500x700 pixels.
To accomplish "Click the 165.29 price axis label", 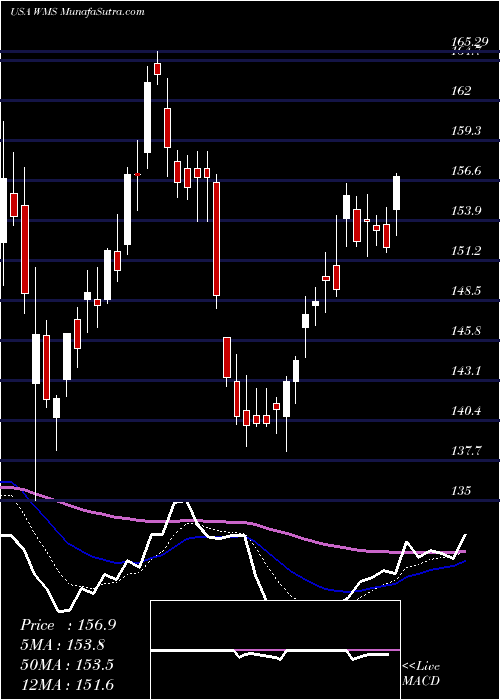I will [469, 42].
